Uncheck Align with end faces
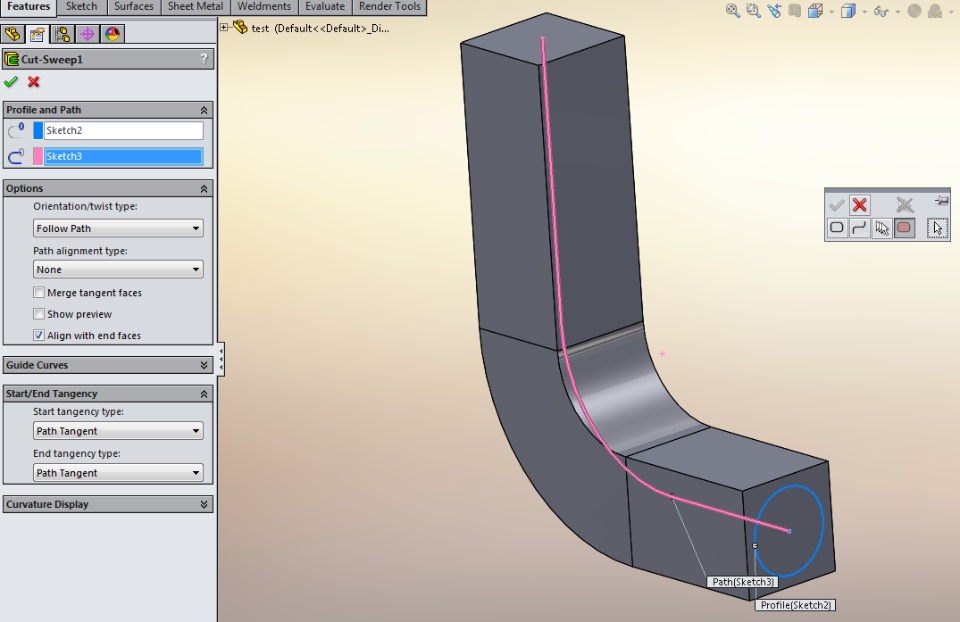 tap(39, 335)
